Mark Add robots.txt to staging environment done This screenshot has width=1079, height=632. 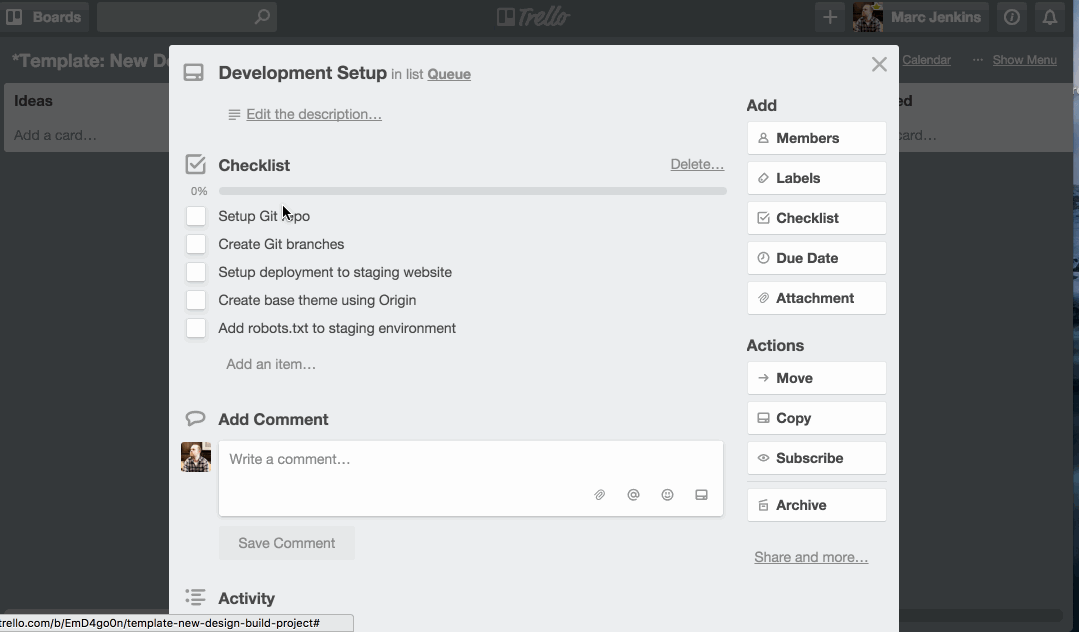pos(196,328)
